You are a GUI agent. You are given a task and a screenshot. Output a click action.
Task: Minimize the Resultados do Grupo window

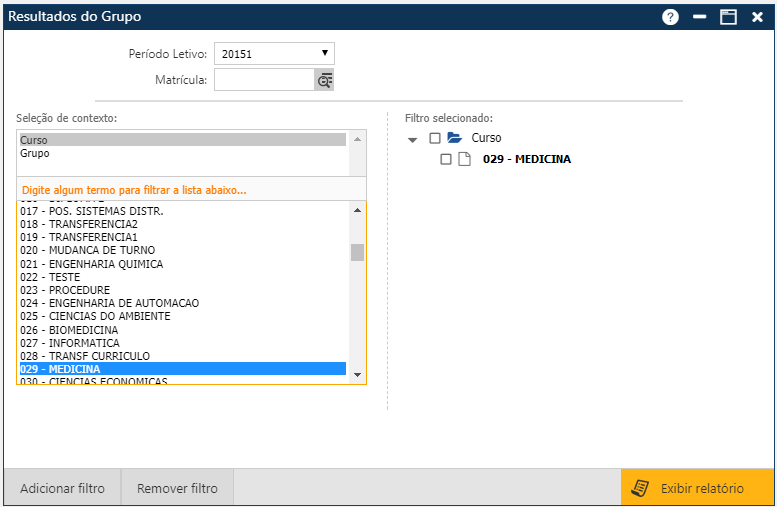[x=700, y=17]
